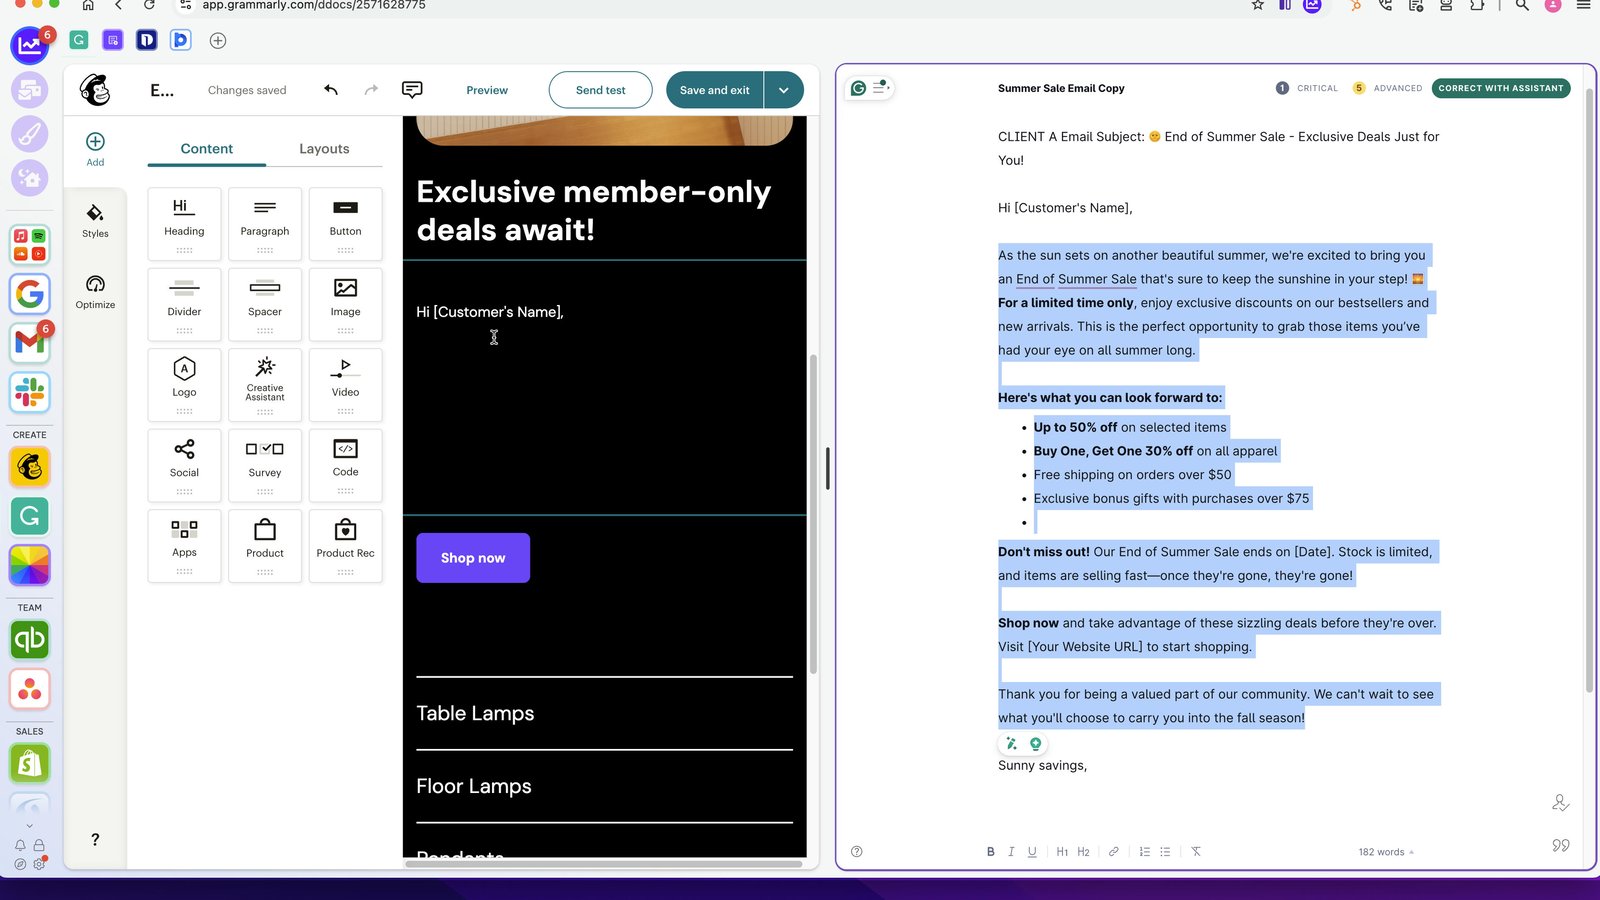Click the Send test button
Image resolution: width=1600 pixels, height=900 pixels.
tap(601, 90)
